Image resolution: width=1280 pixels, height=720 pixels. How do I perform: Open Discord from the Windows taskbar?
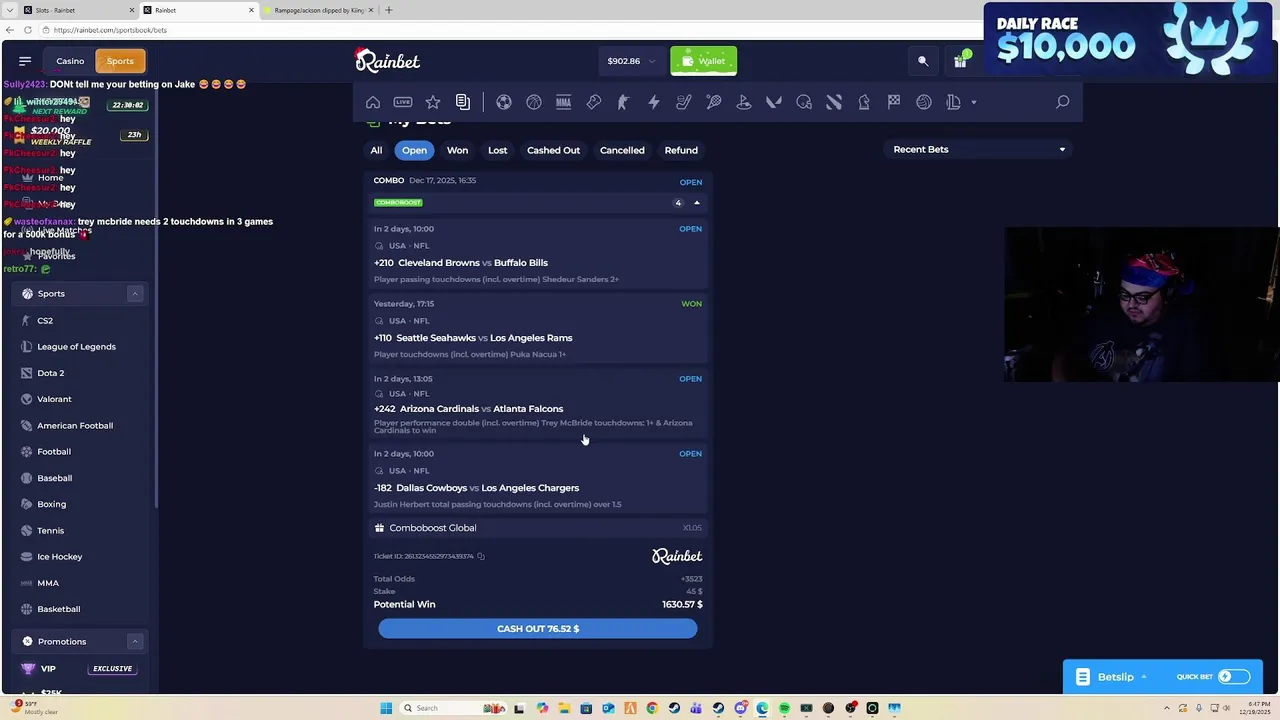click(740, 708)
